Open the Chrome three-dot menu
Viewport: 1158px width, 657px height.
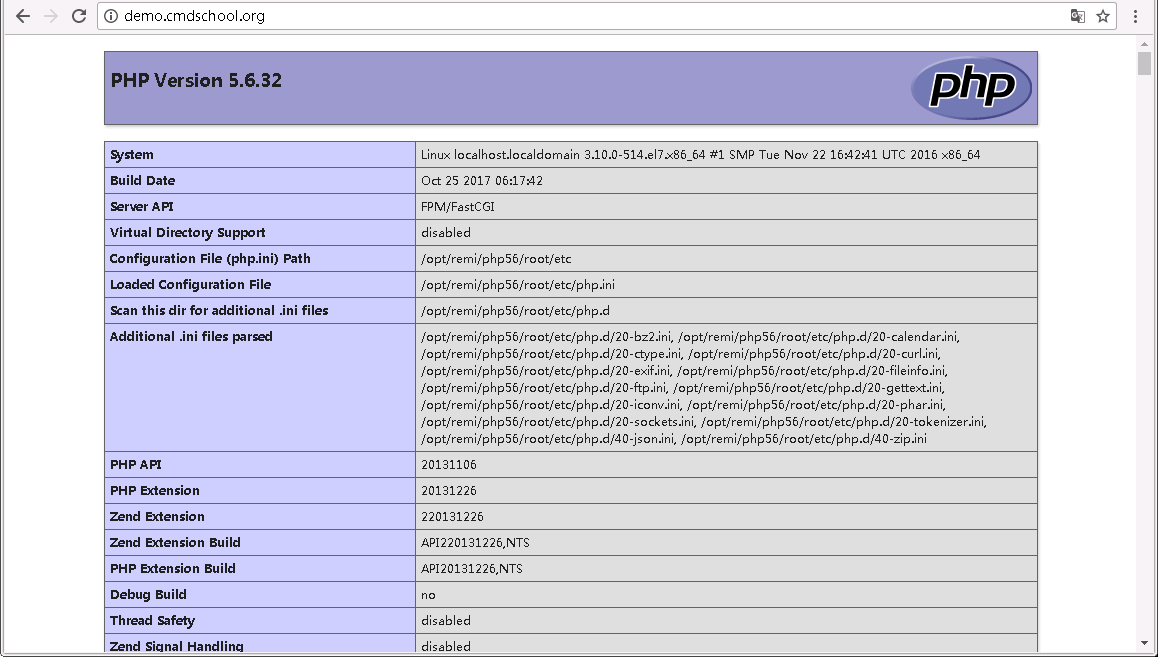click(x=1136, y=16)
